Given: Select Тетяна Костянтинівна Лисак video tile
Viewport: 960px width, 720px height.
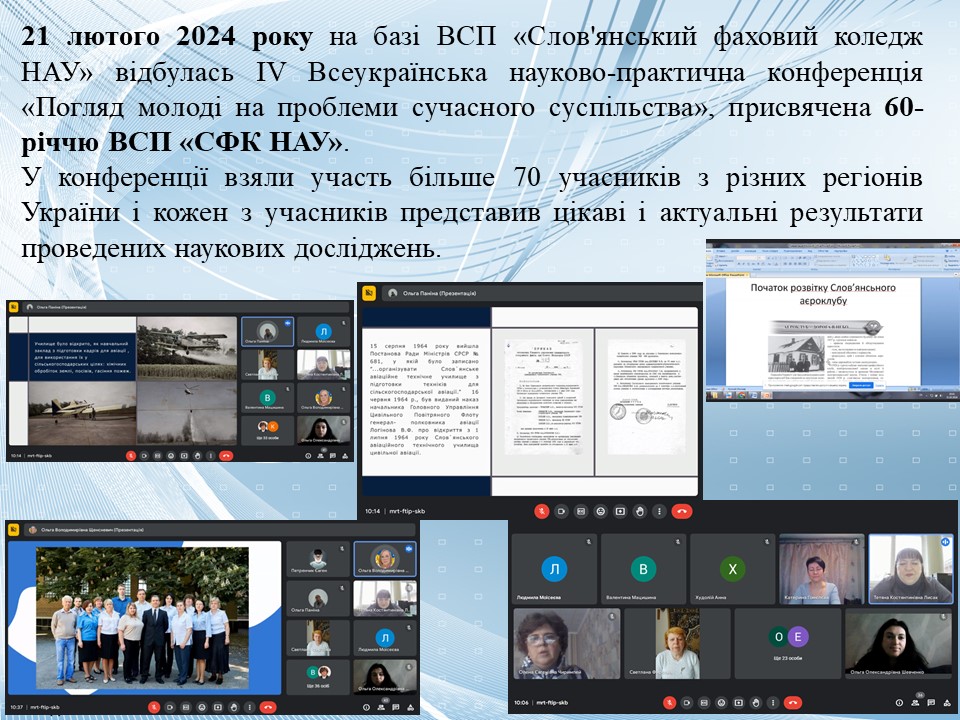Looking at the screenshot, I should coord(910,569).
